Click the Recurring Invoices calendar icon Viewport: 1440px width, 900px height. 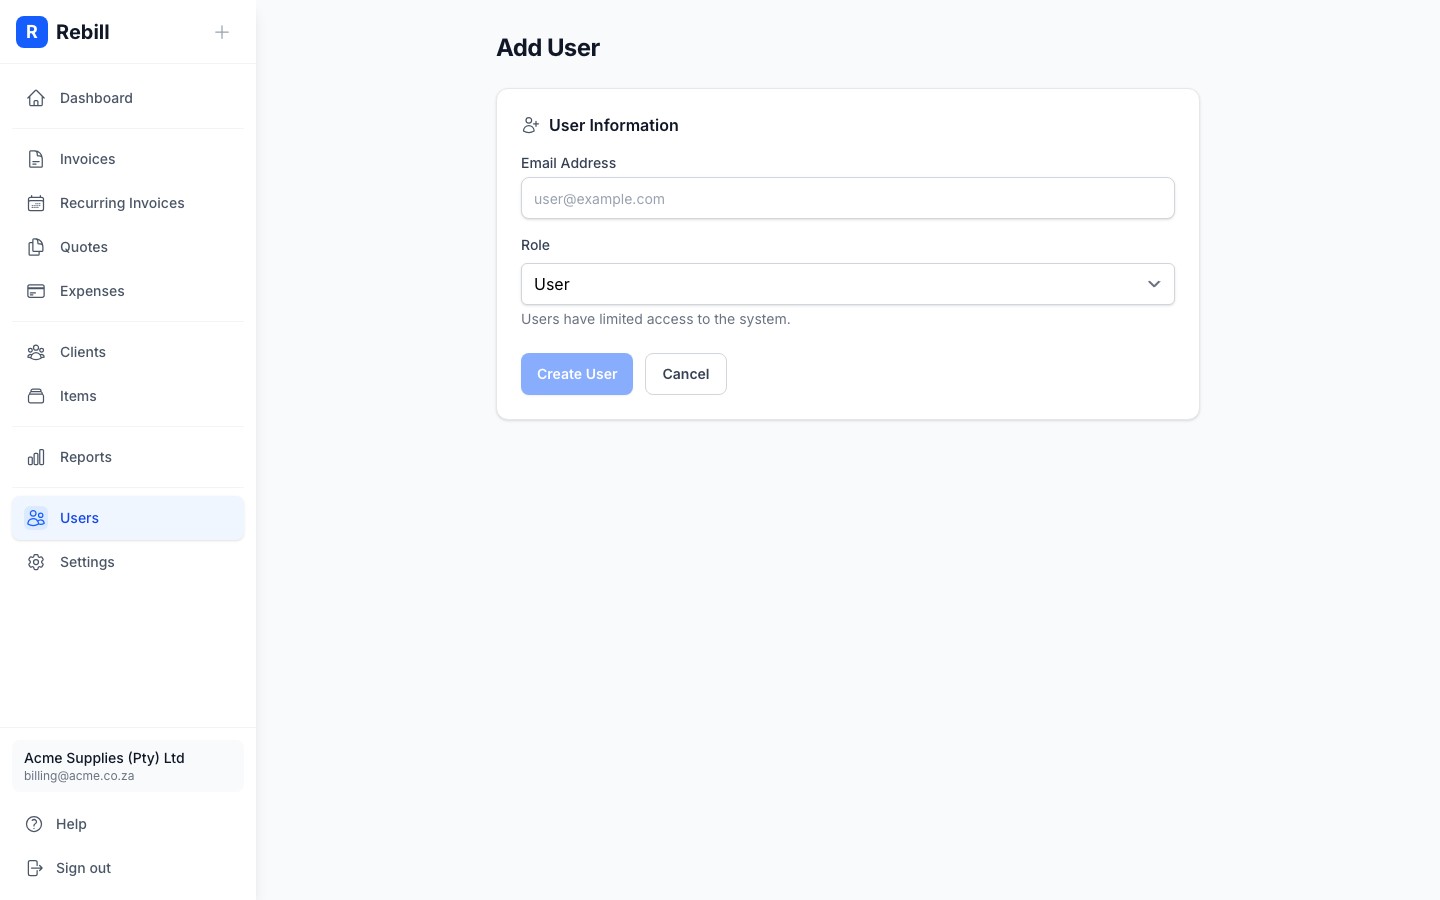click(x=36, y=203)
